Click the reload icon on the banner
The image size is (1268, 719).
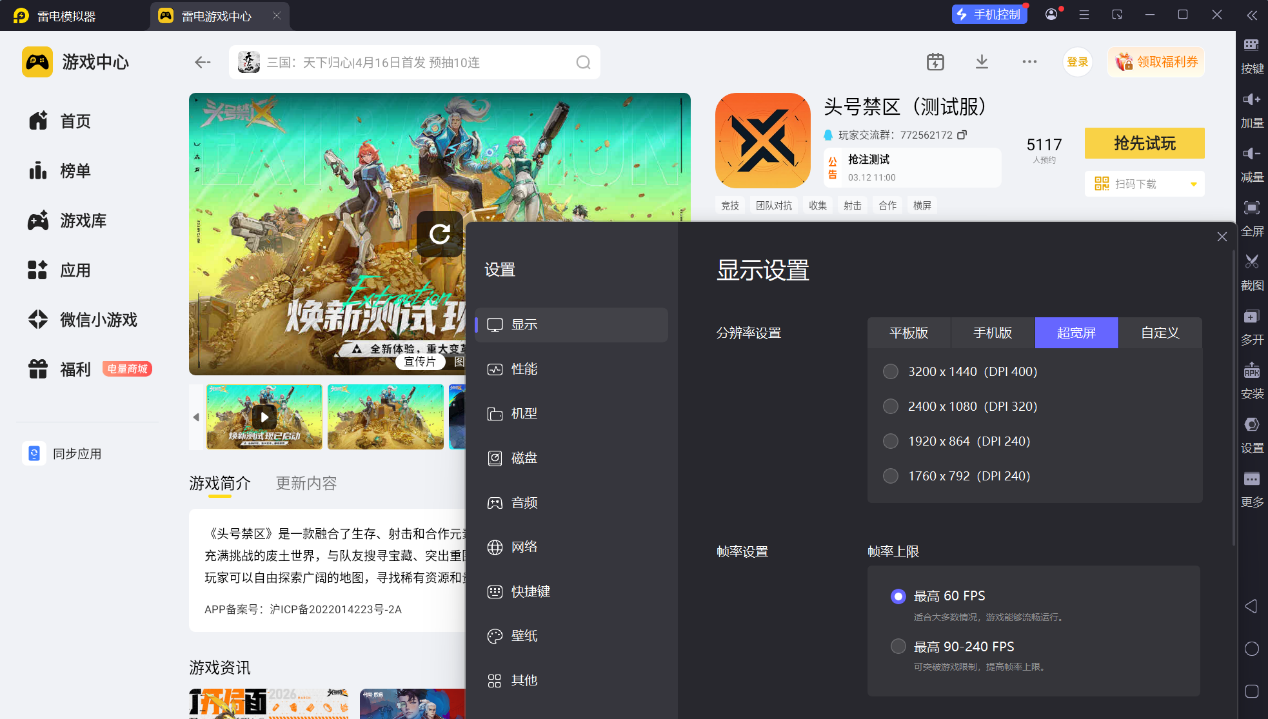[440, 234]
